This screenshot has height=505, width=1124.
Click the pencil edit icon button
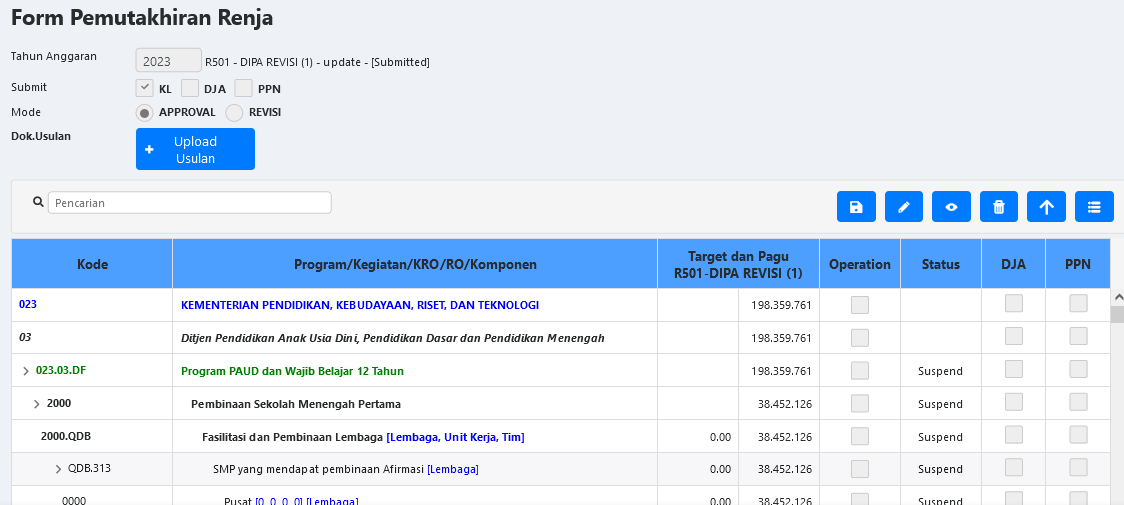(904, 207)
